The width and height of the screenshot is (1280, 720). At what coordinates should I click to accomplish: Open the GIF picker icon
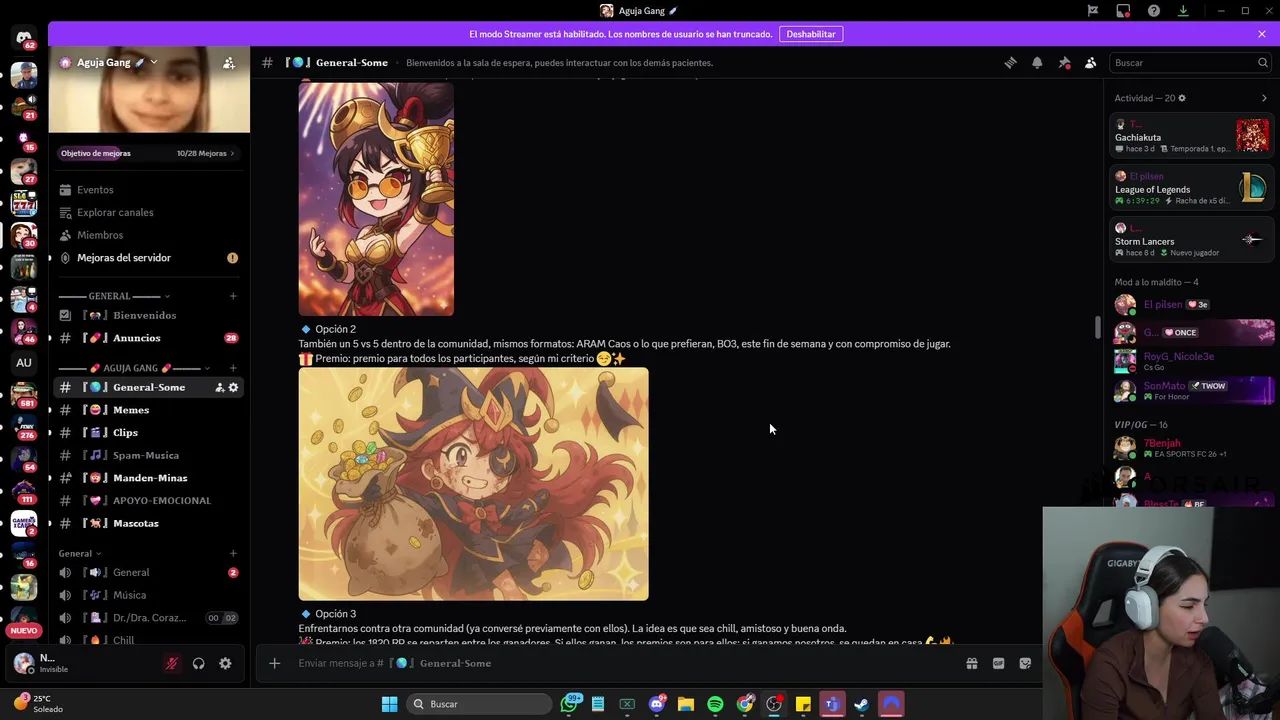[998, 663]
